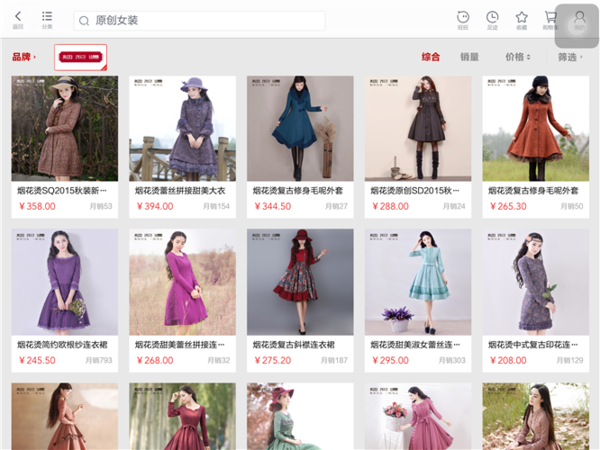Click price ¥265.30
The width and height of the screenshot is (600, 450).
point(508,206)
